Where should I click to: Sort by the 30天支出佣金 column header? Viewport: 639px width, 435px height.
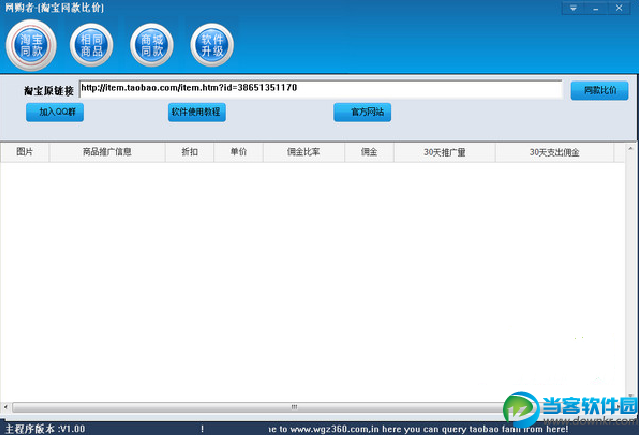point(555,152)
